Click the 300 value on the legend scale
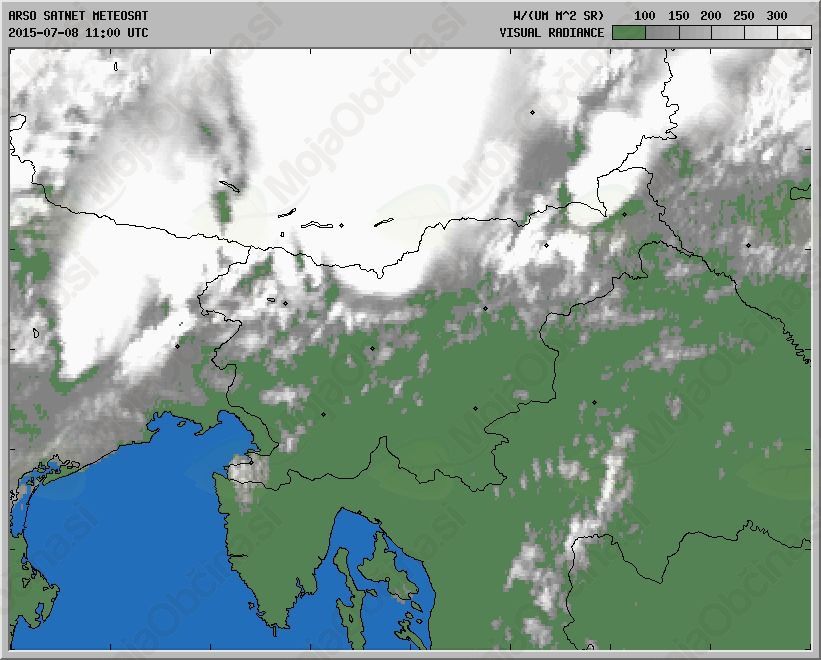Viewport: 821px width, 660px height. (776, 16)
